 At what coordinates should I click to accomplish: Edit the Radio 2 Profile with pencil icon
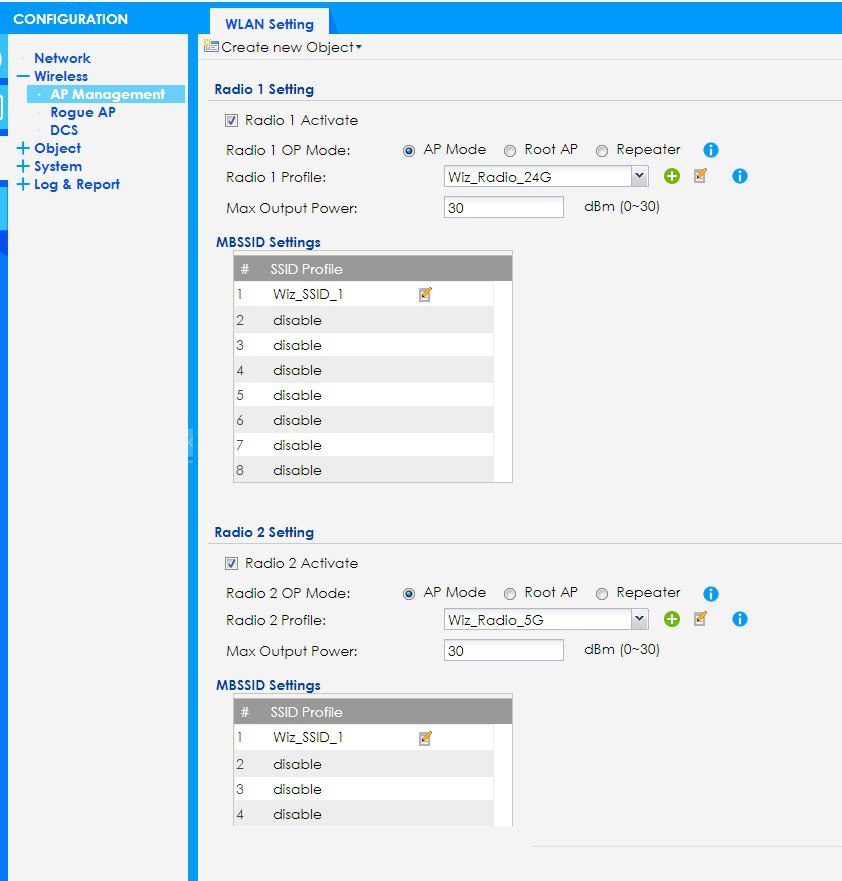tap(700, 619)
